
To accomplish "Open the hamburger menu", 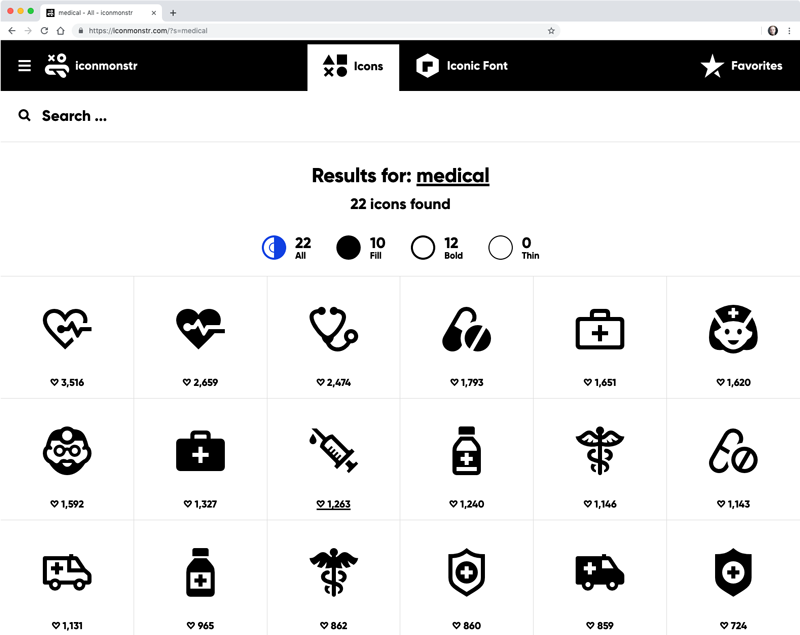I will [x=24, y=66].
